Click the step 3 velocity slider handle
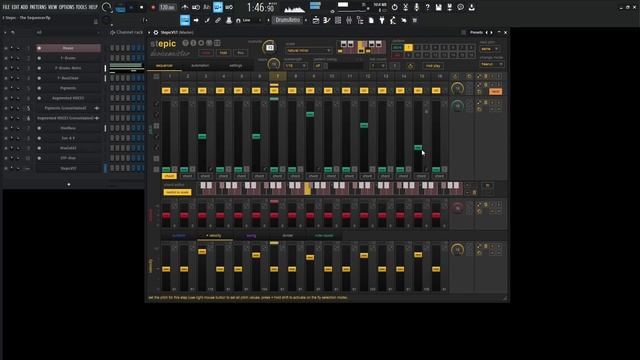The image size is (640, 360). [202, 251]
